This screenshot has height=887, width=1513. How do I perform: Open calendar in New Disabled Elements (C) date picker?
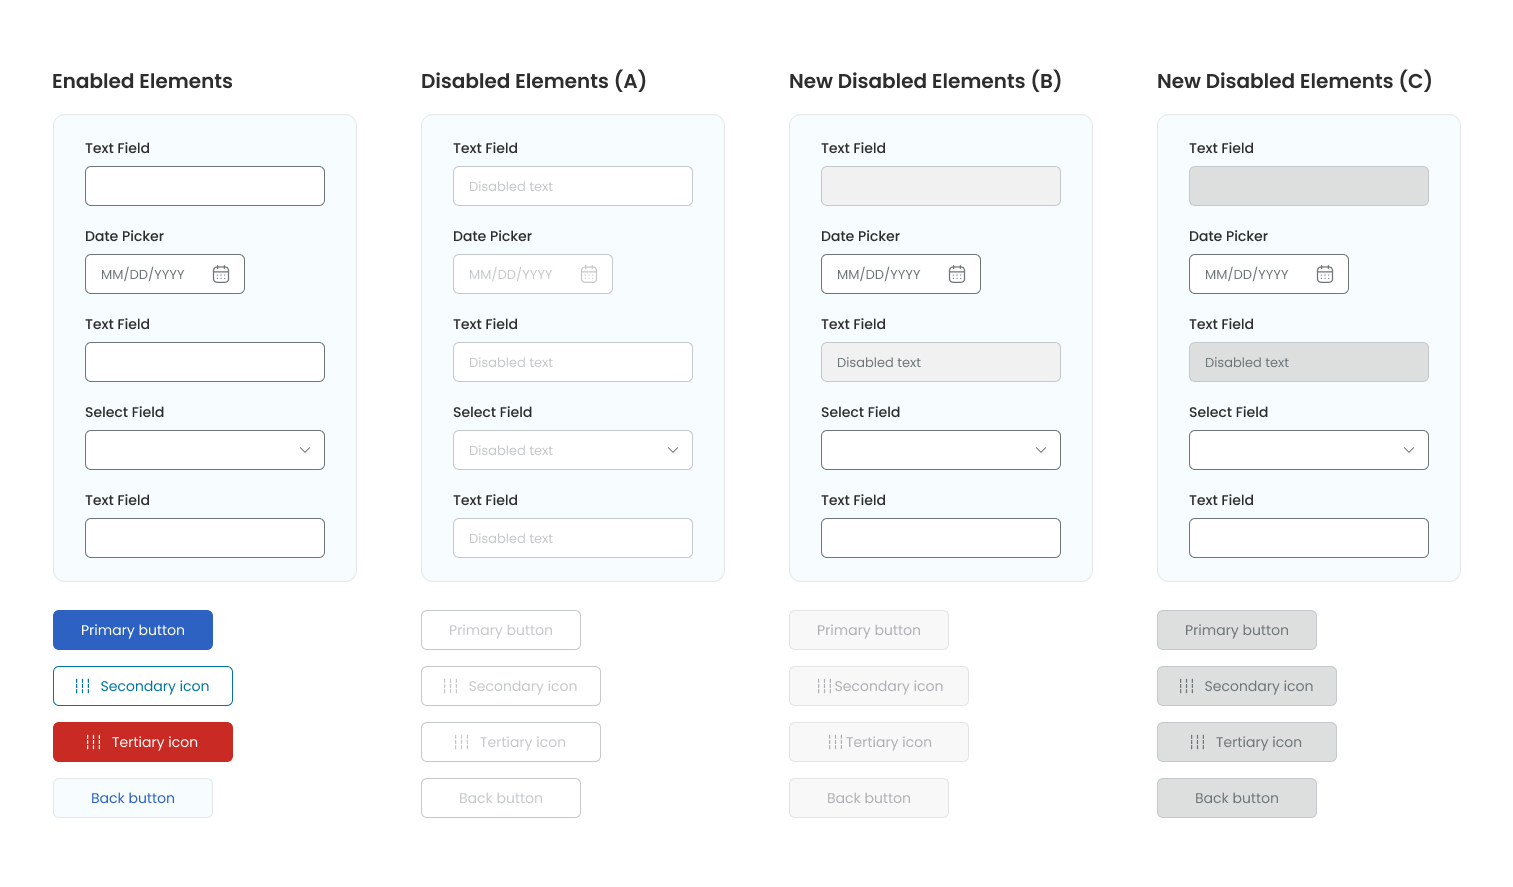[1325, 274]
